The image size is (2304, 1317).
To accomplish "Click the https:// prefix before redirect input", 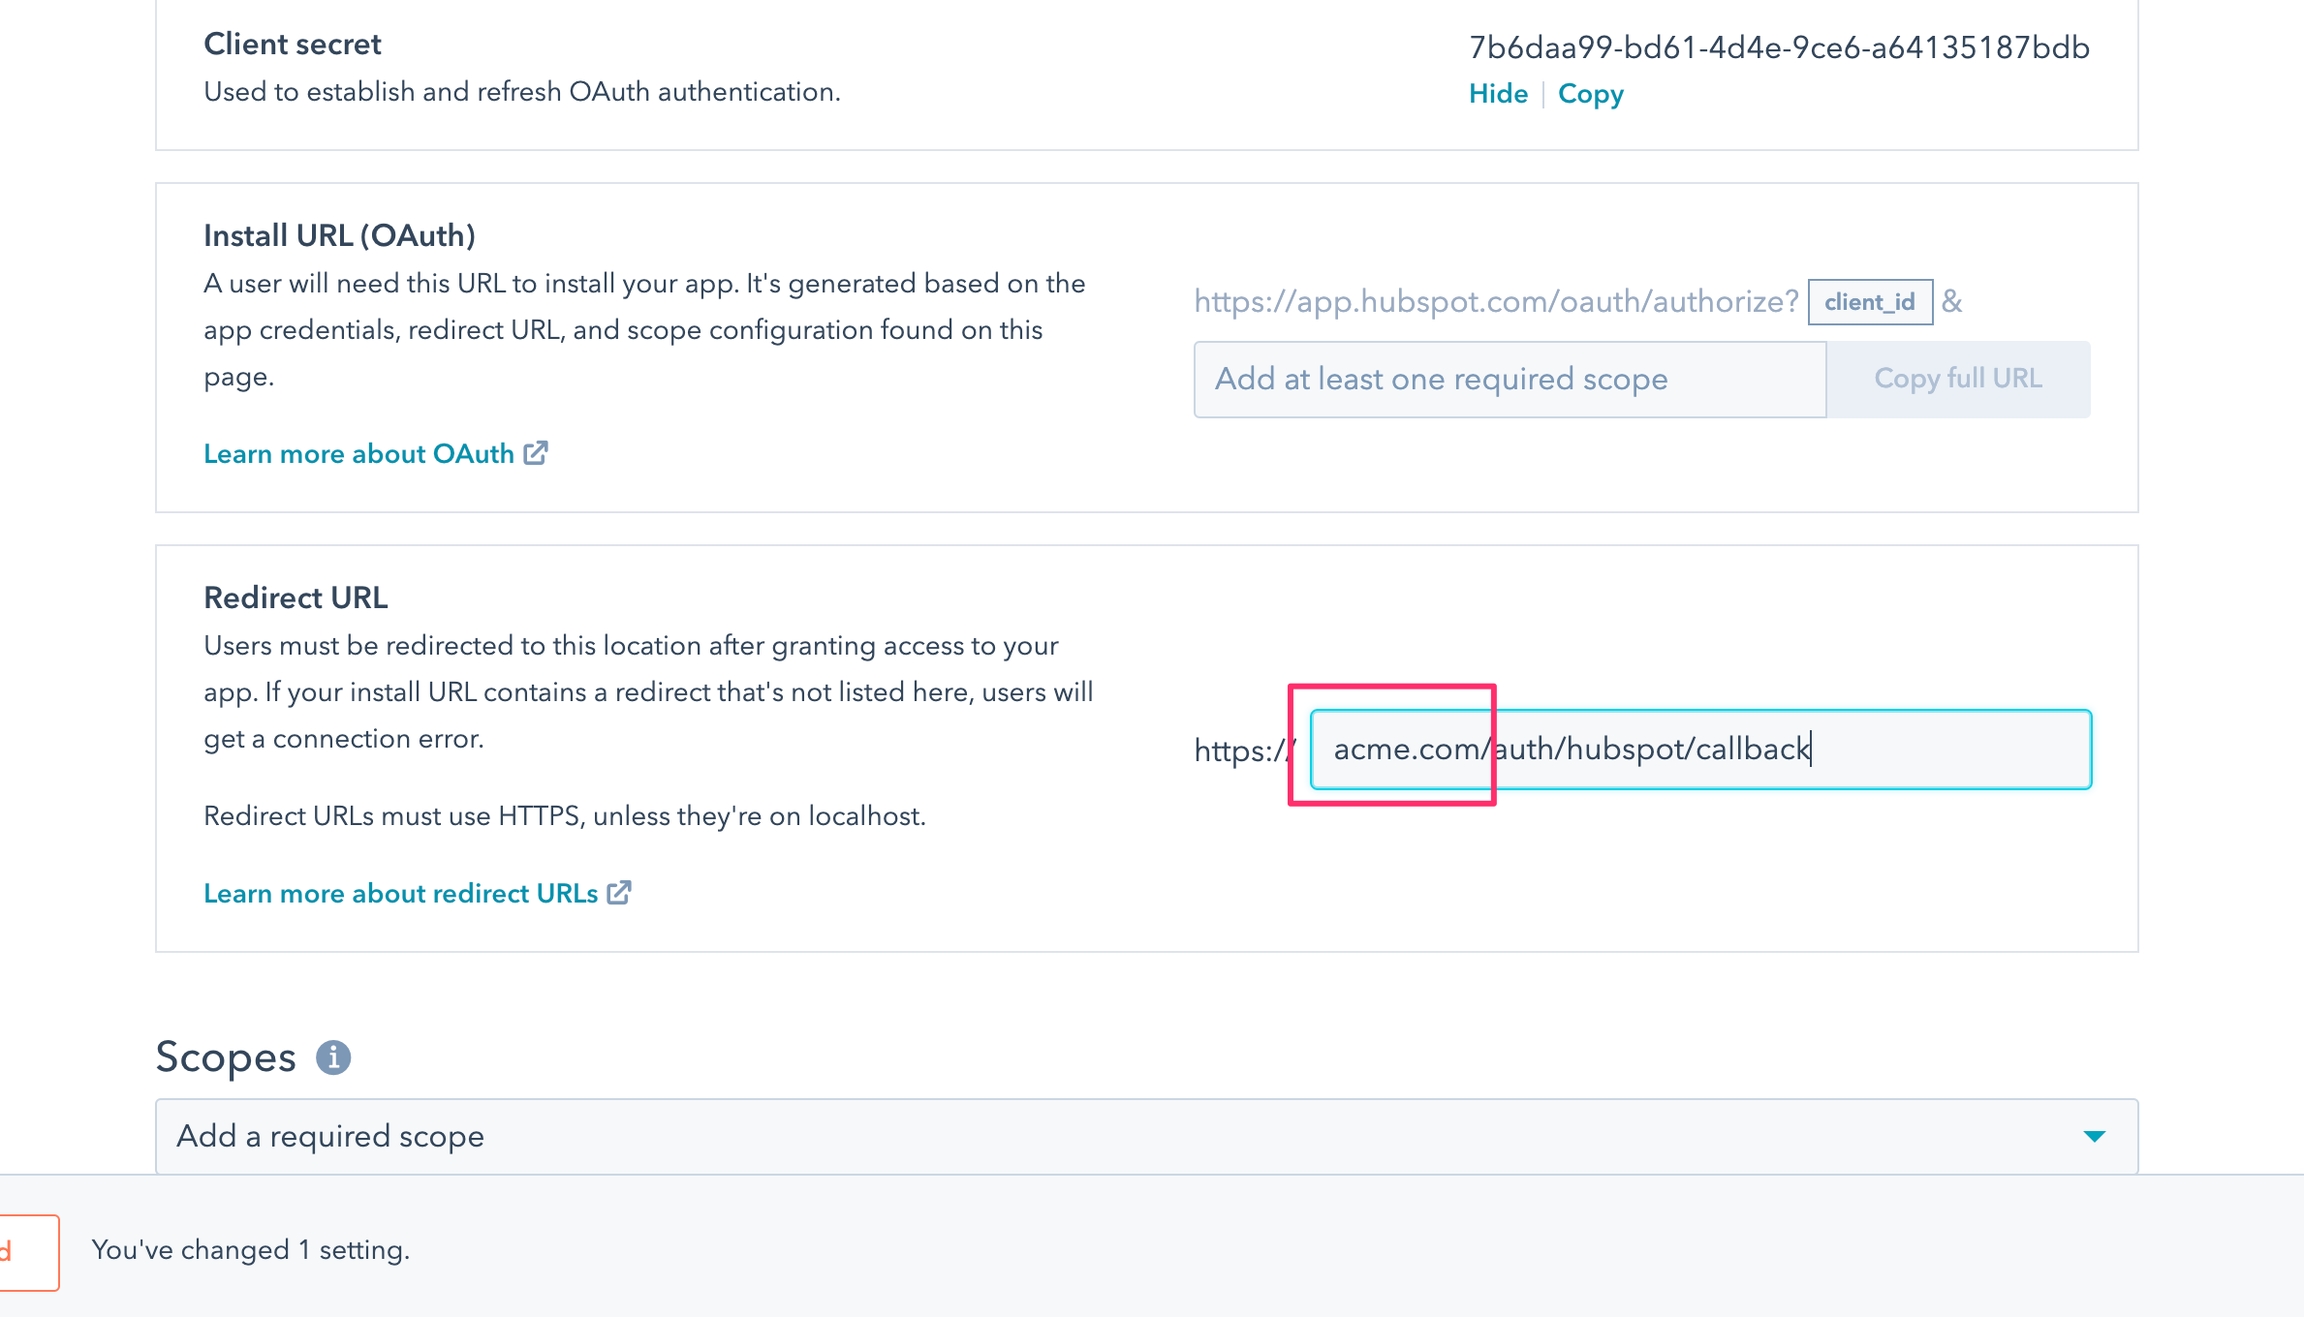I will click(x=1240, y=750).
